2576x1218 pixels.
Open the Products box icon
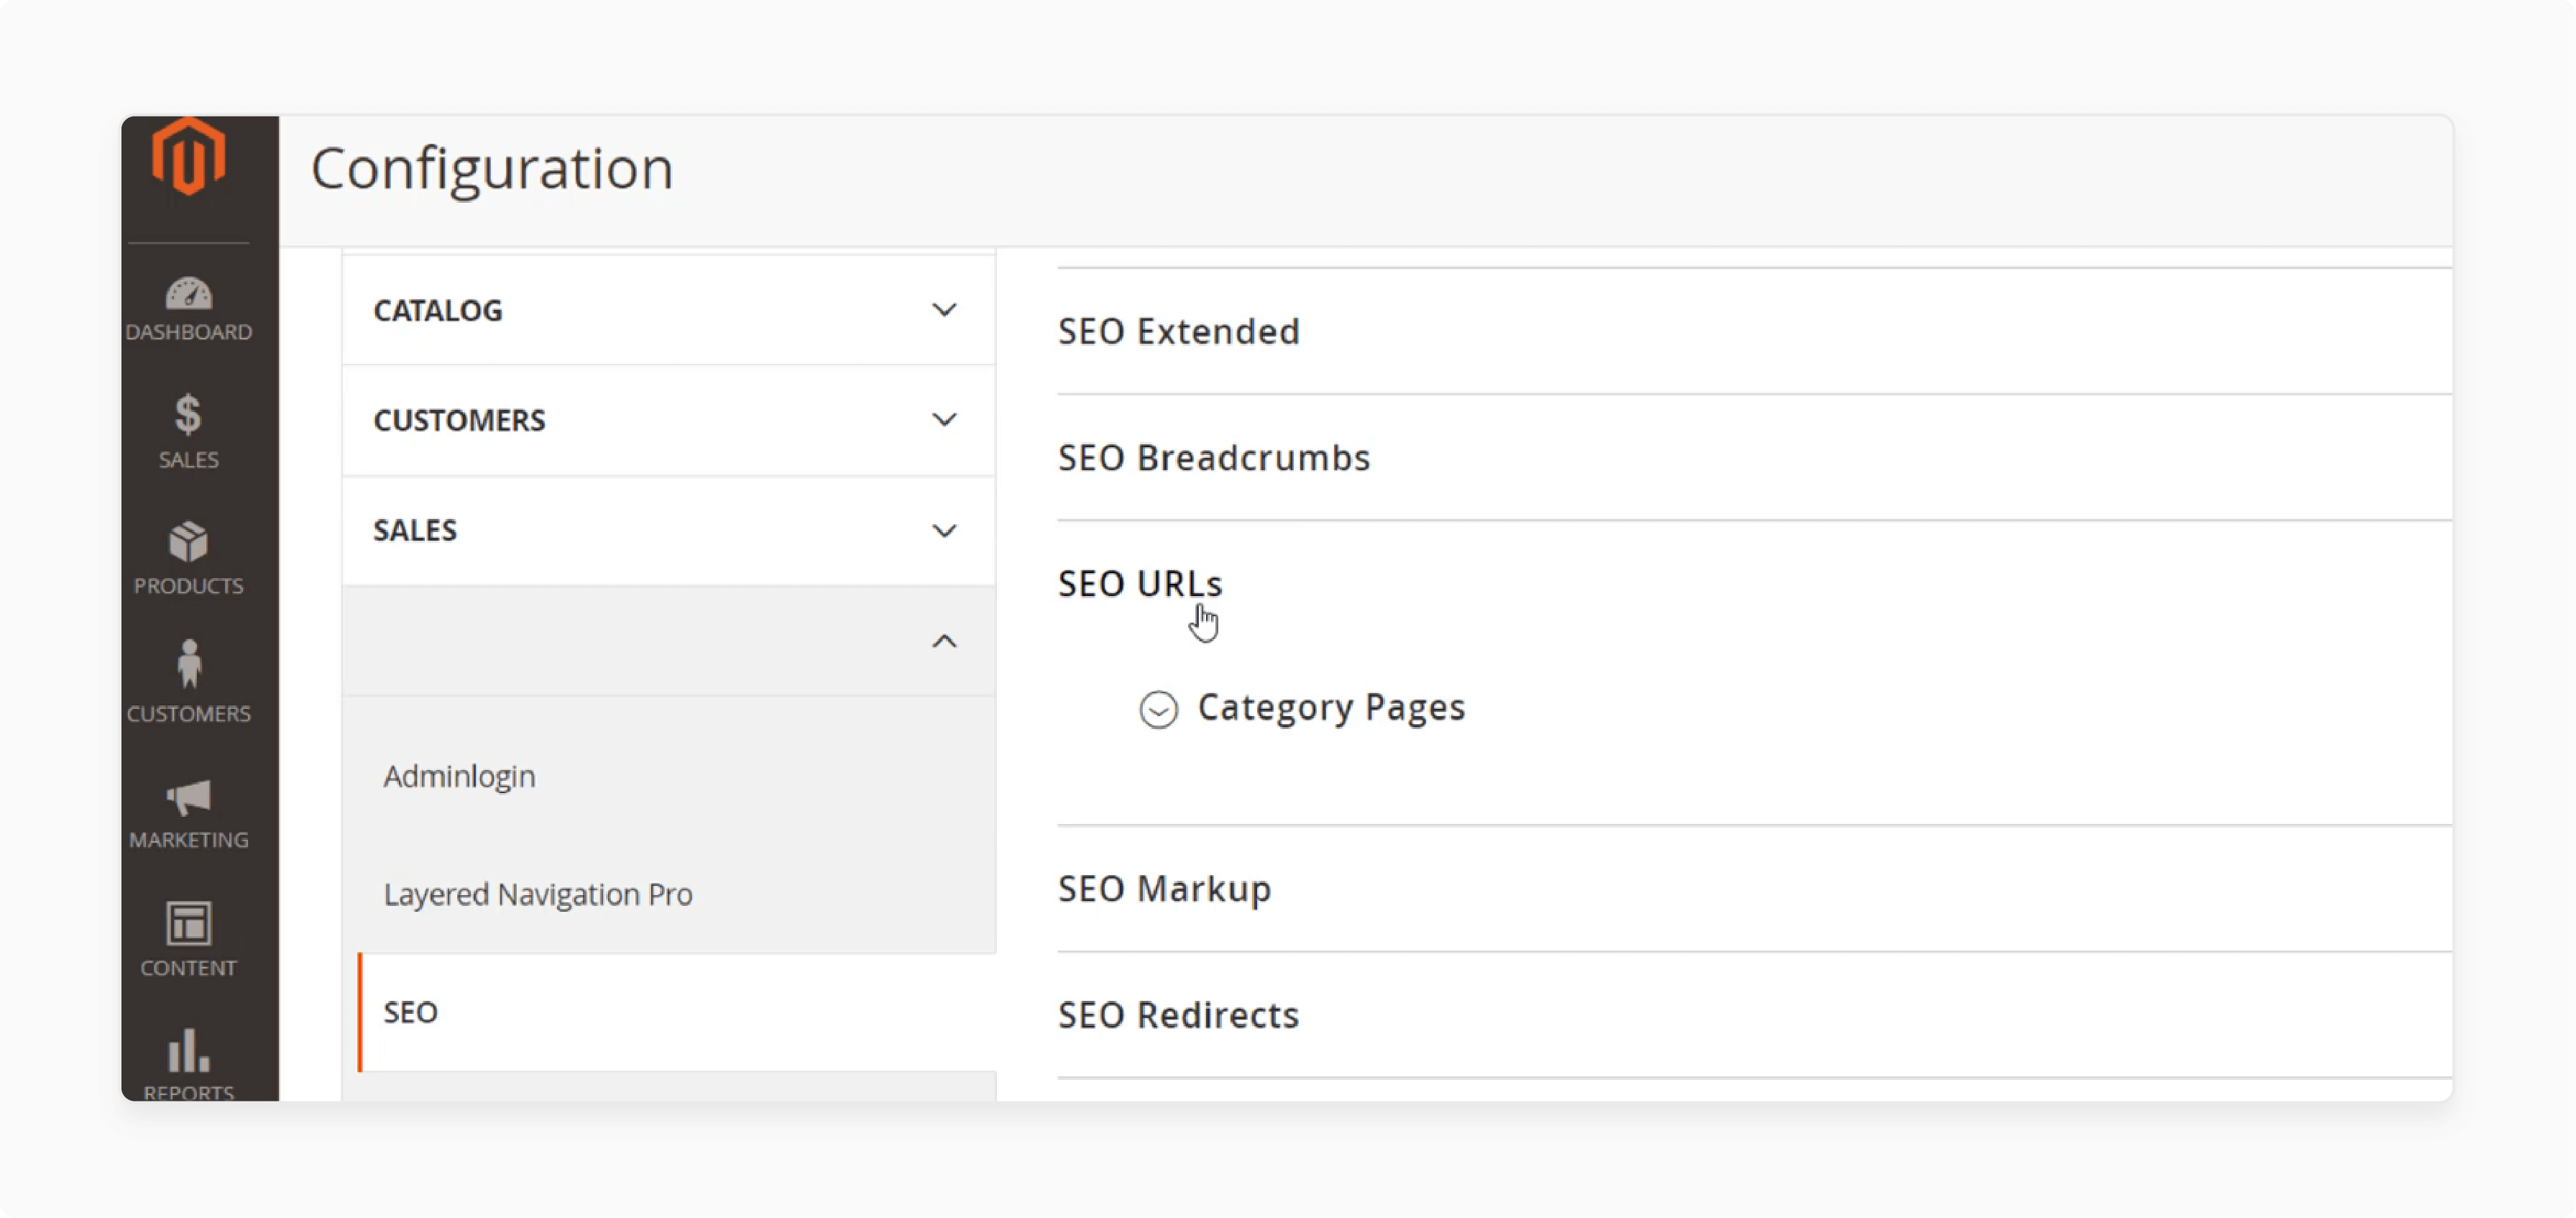188,543
